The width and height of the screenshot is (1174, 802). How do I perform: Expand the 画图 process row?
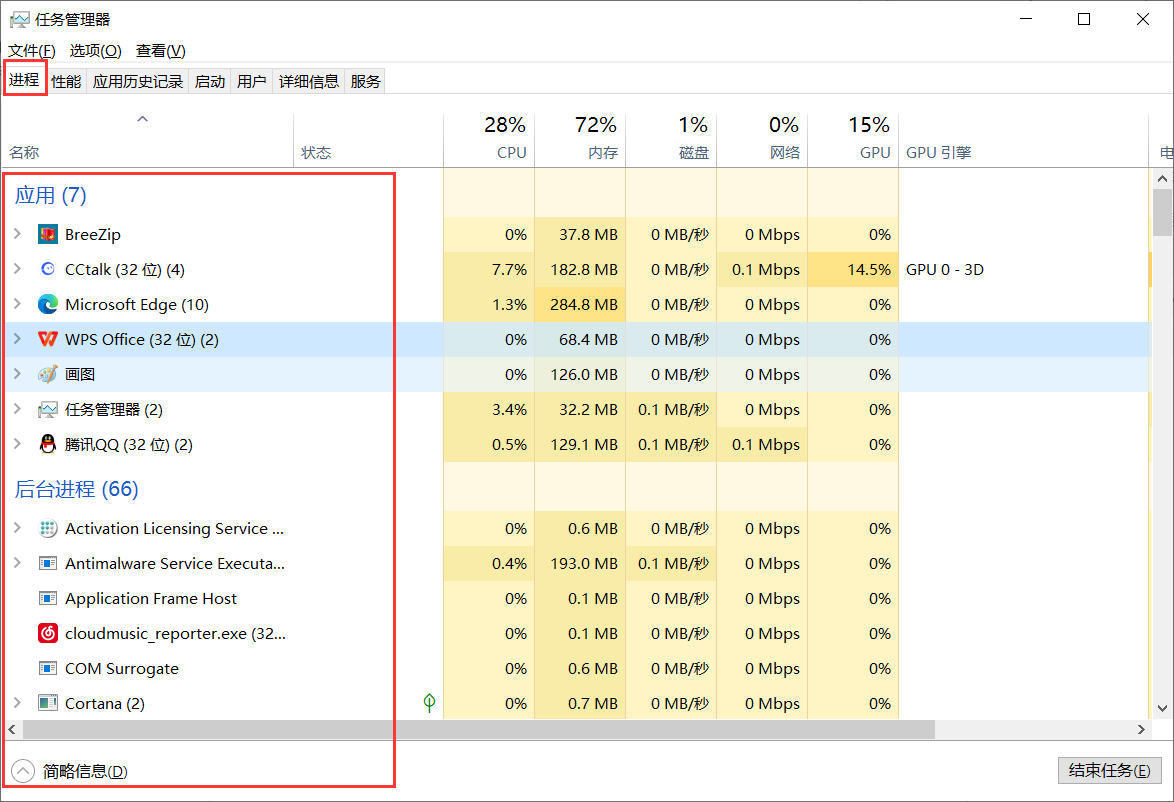pos(17,374)
